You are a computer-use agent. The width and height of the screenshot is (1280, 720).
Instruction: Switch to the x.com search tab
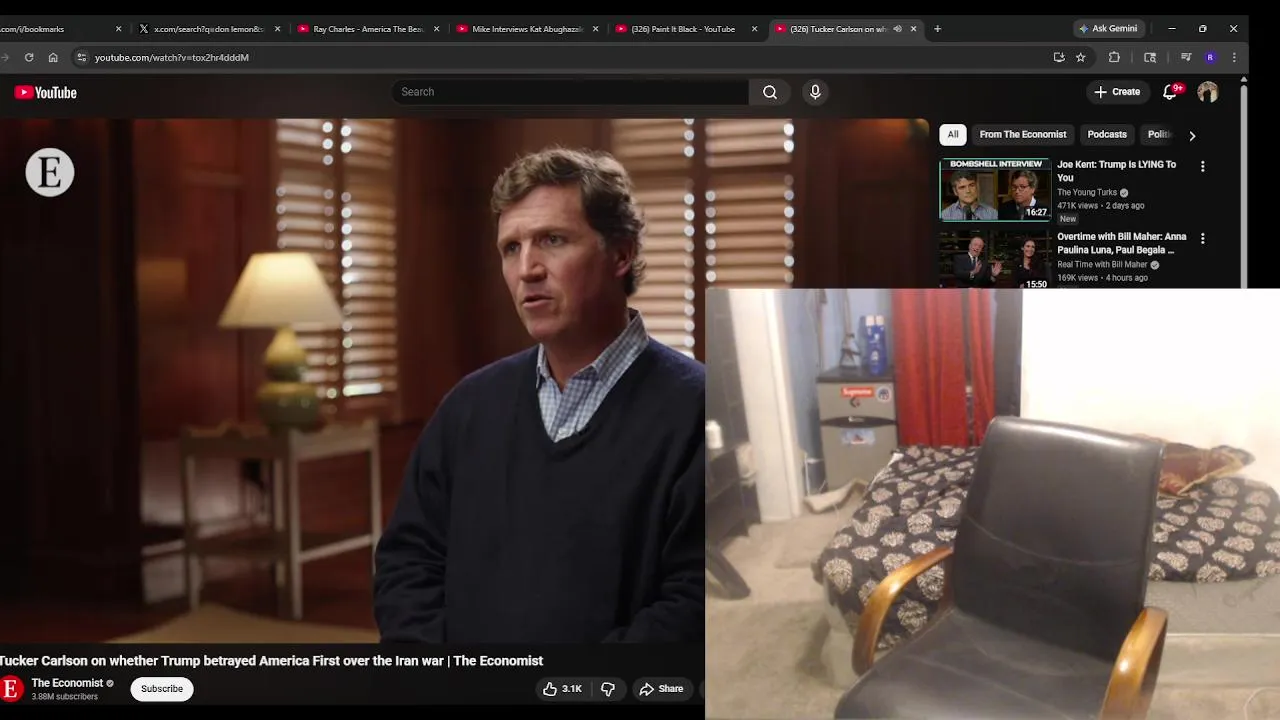208,29
